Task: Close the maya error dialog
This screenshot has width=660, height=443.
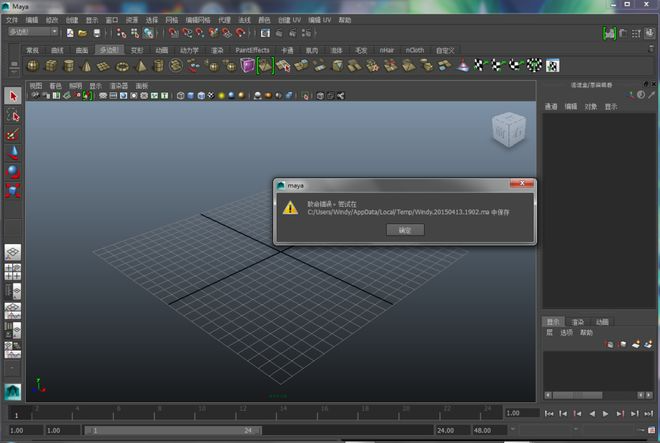Action: click(522, 183)
